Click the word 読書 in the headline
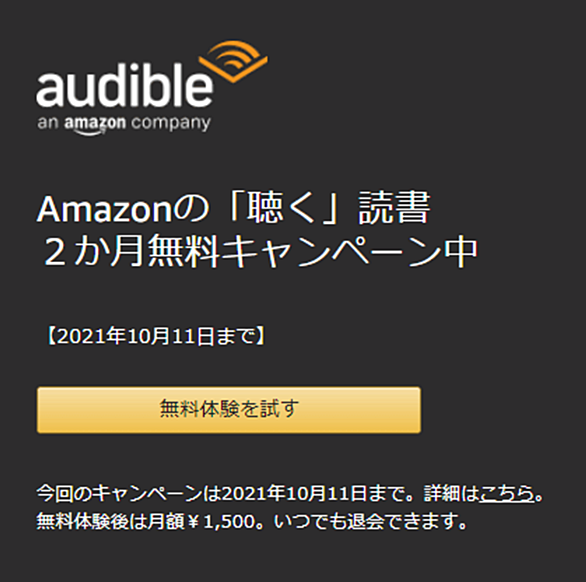Viewport: 586px width, 582px height. click(394, 208)
